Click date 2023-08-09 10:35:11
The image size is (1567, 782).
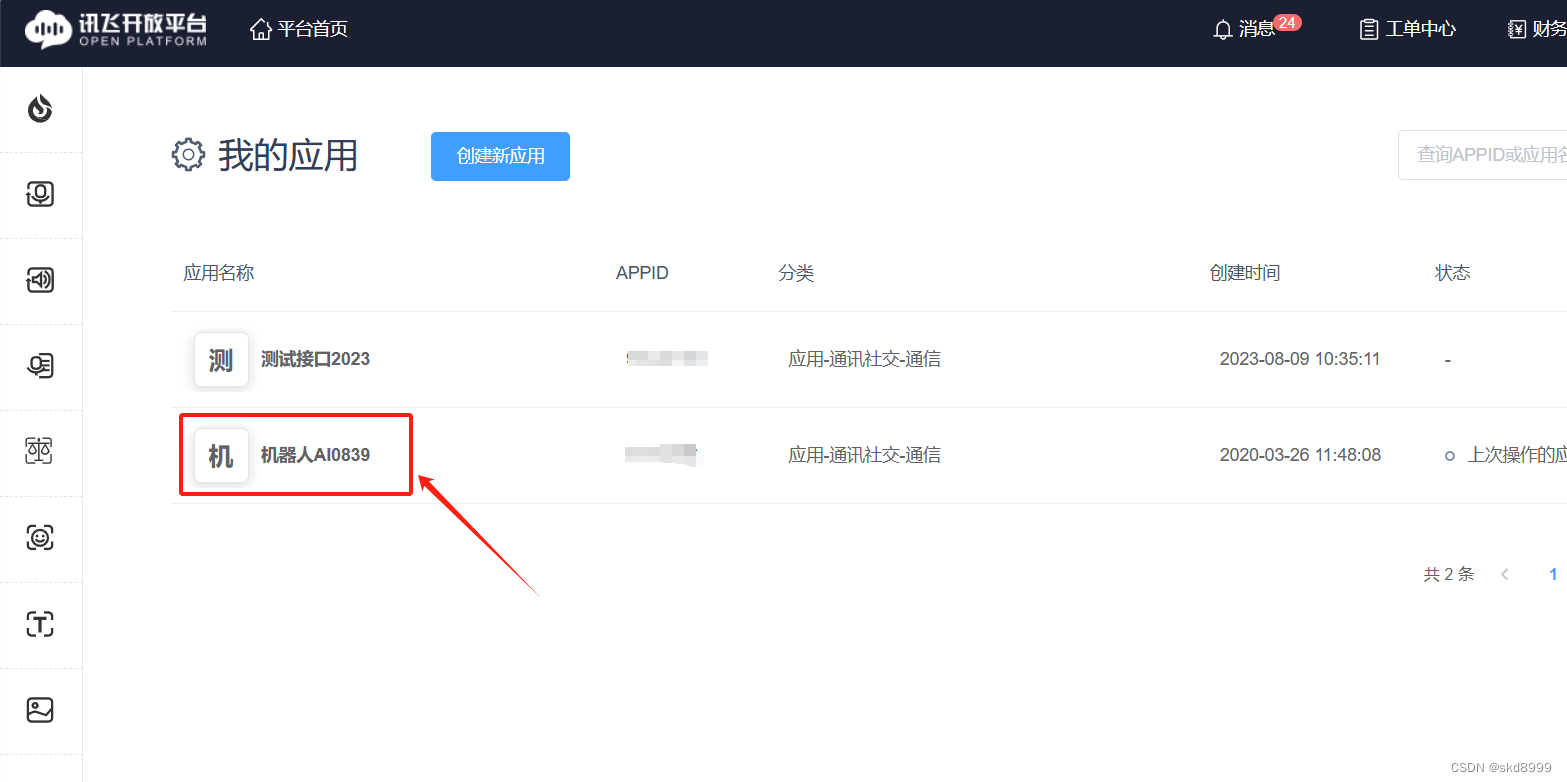1300,359
